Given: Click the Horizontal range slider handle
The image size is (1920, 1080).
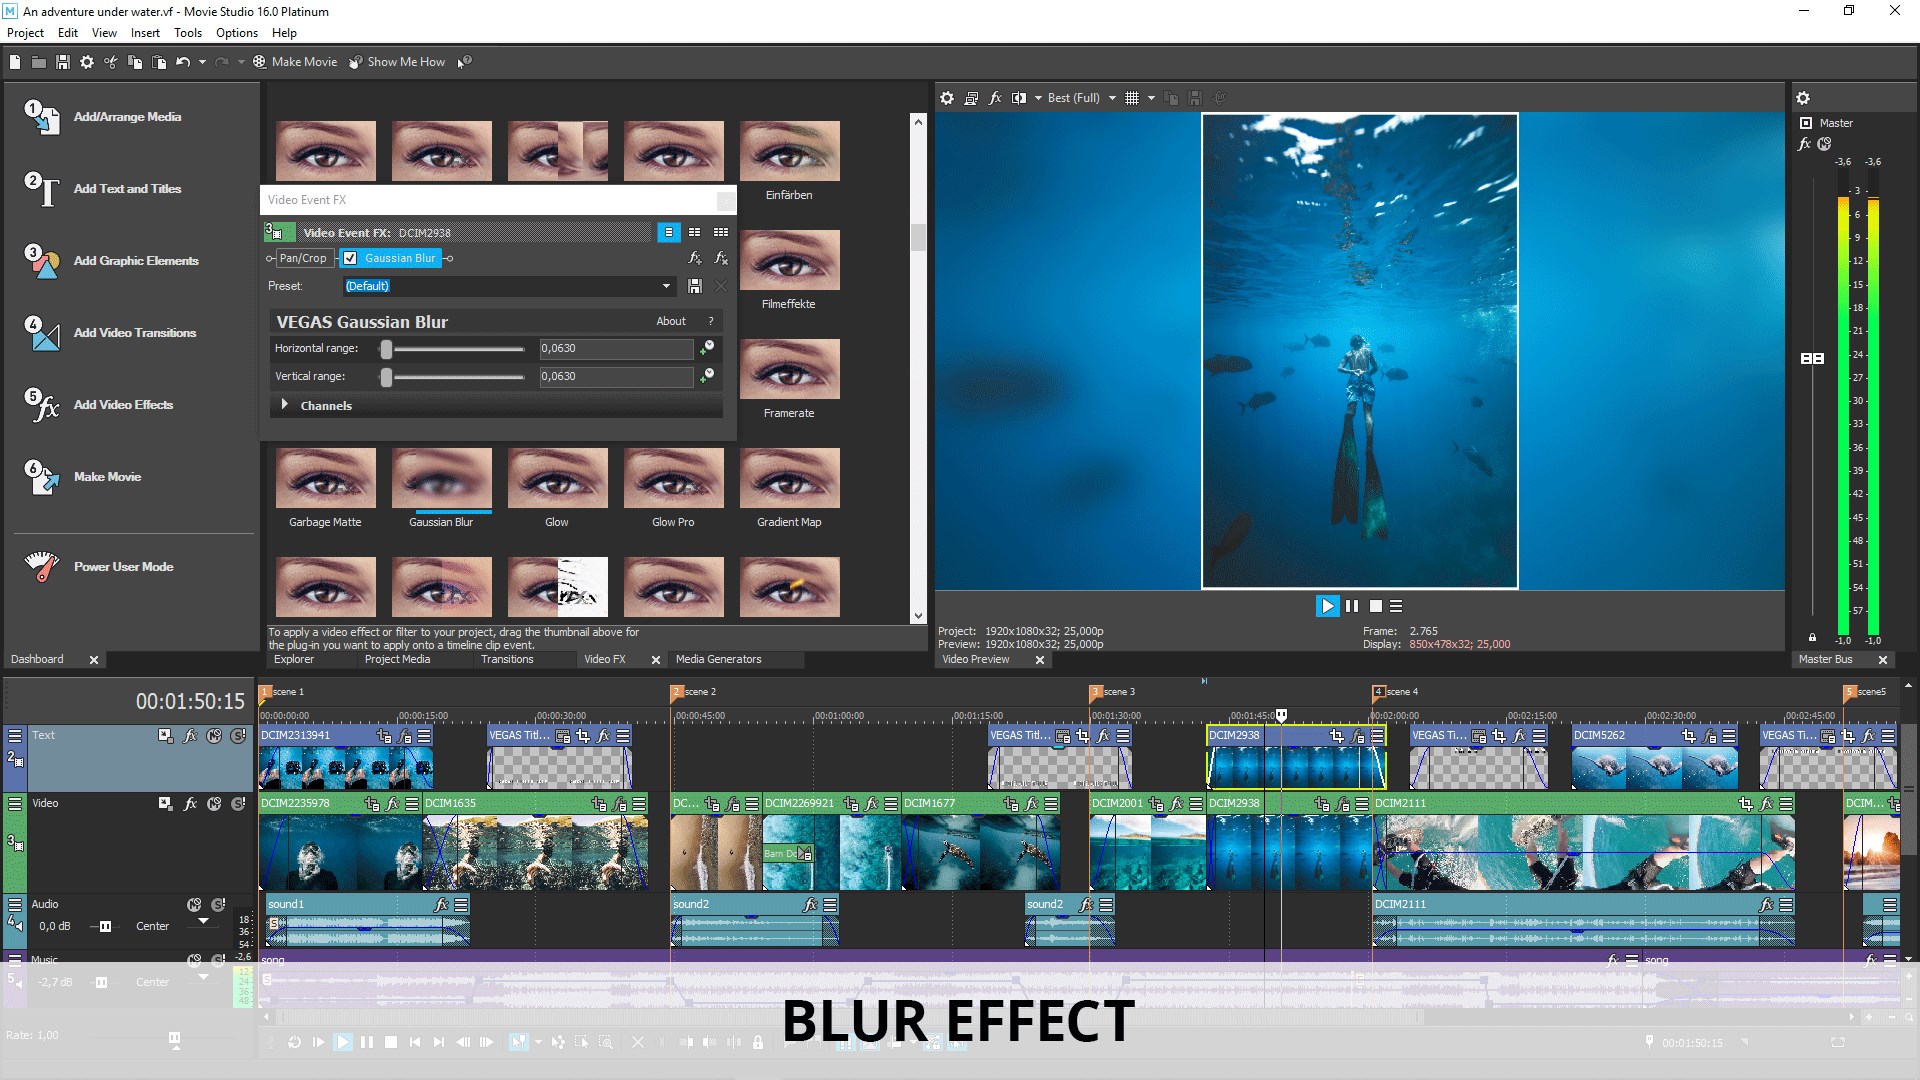Looking at the screenshot, I should (386, 349).
